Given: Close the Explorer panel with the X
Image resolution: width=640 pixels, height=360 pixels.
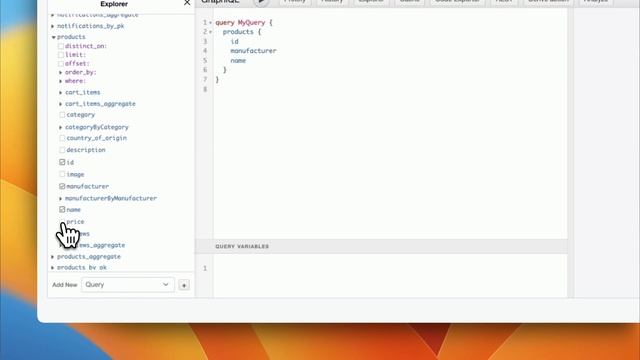Looking at the screenshot, I should tap(187, 3).
